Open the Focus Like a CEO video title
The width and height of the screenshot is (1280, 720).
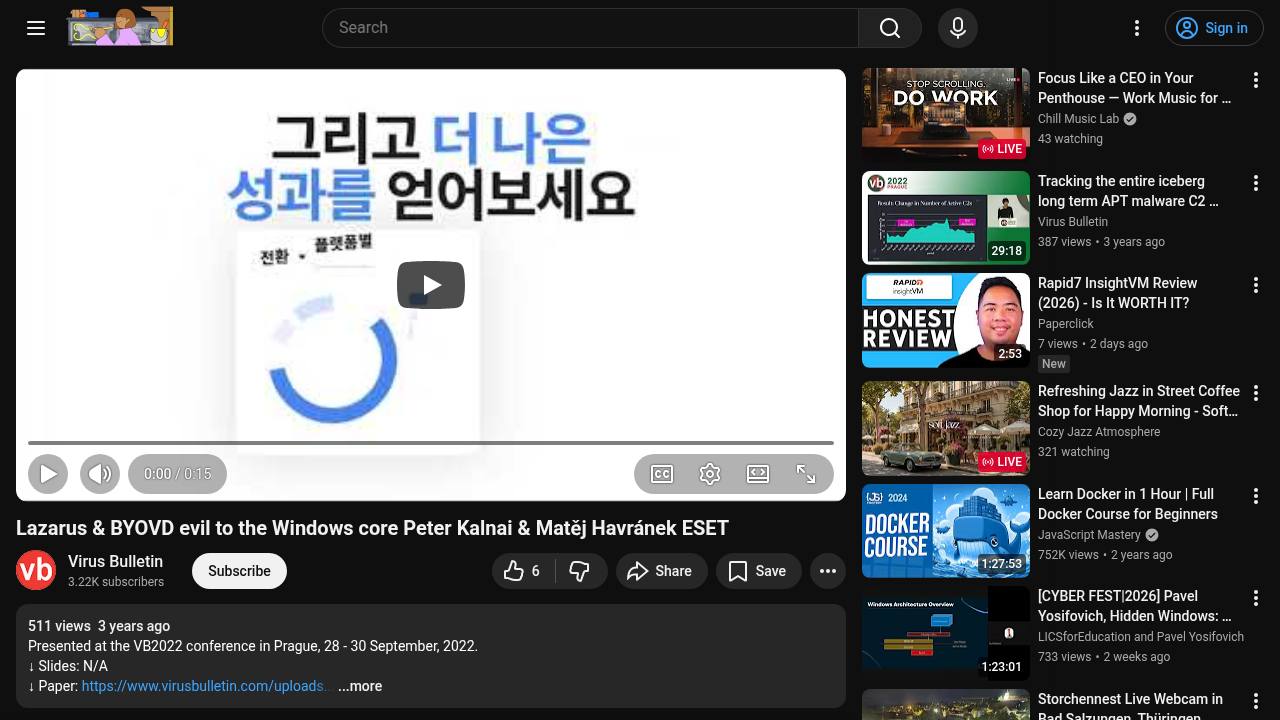1135,88
